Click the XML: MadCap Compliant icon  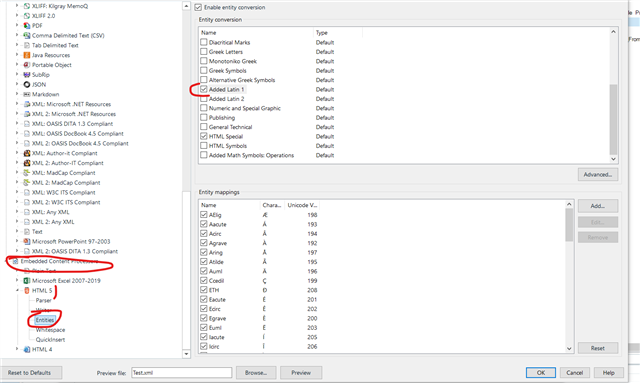coord(27,173)
